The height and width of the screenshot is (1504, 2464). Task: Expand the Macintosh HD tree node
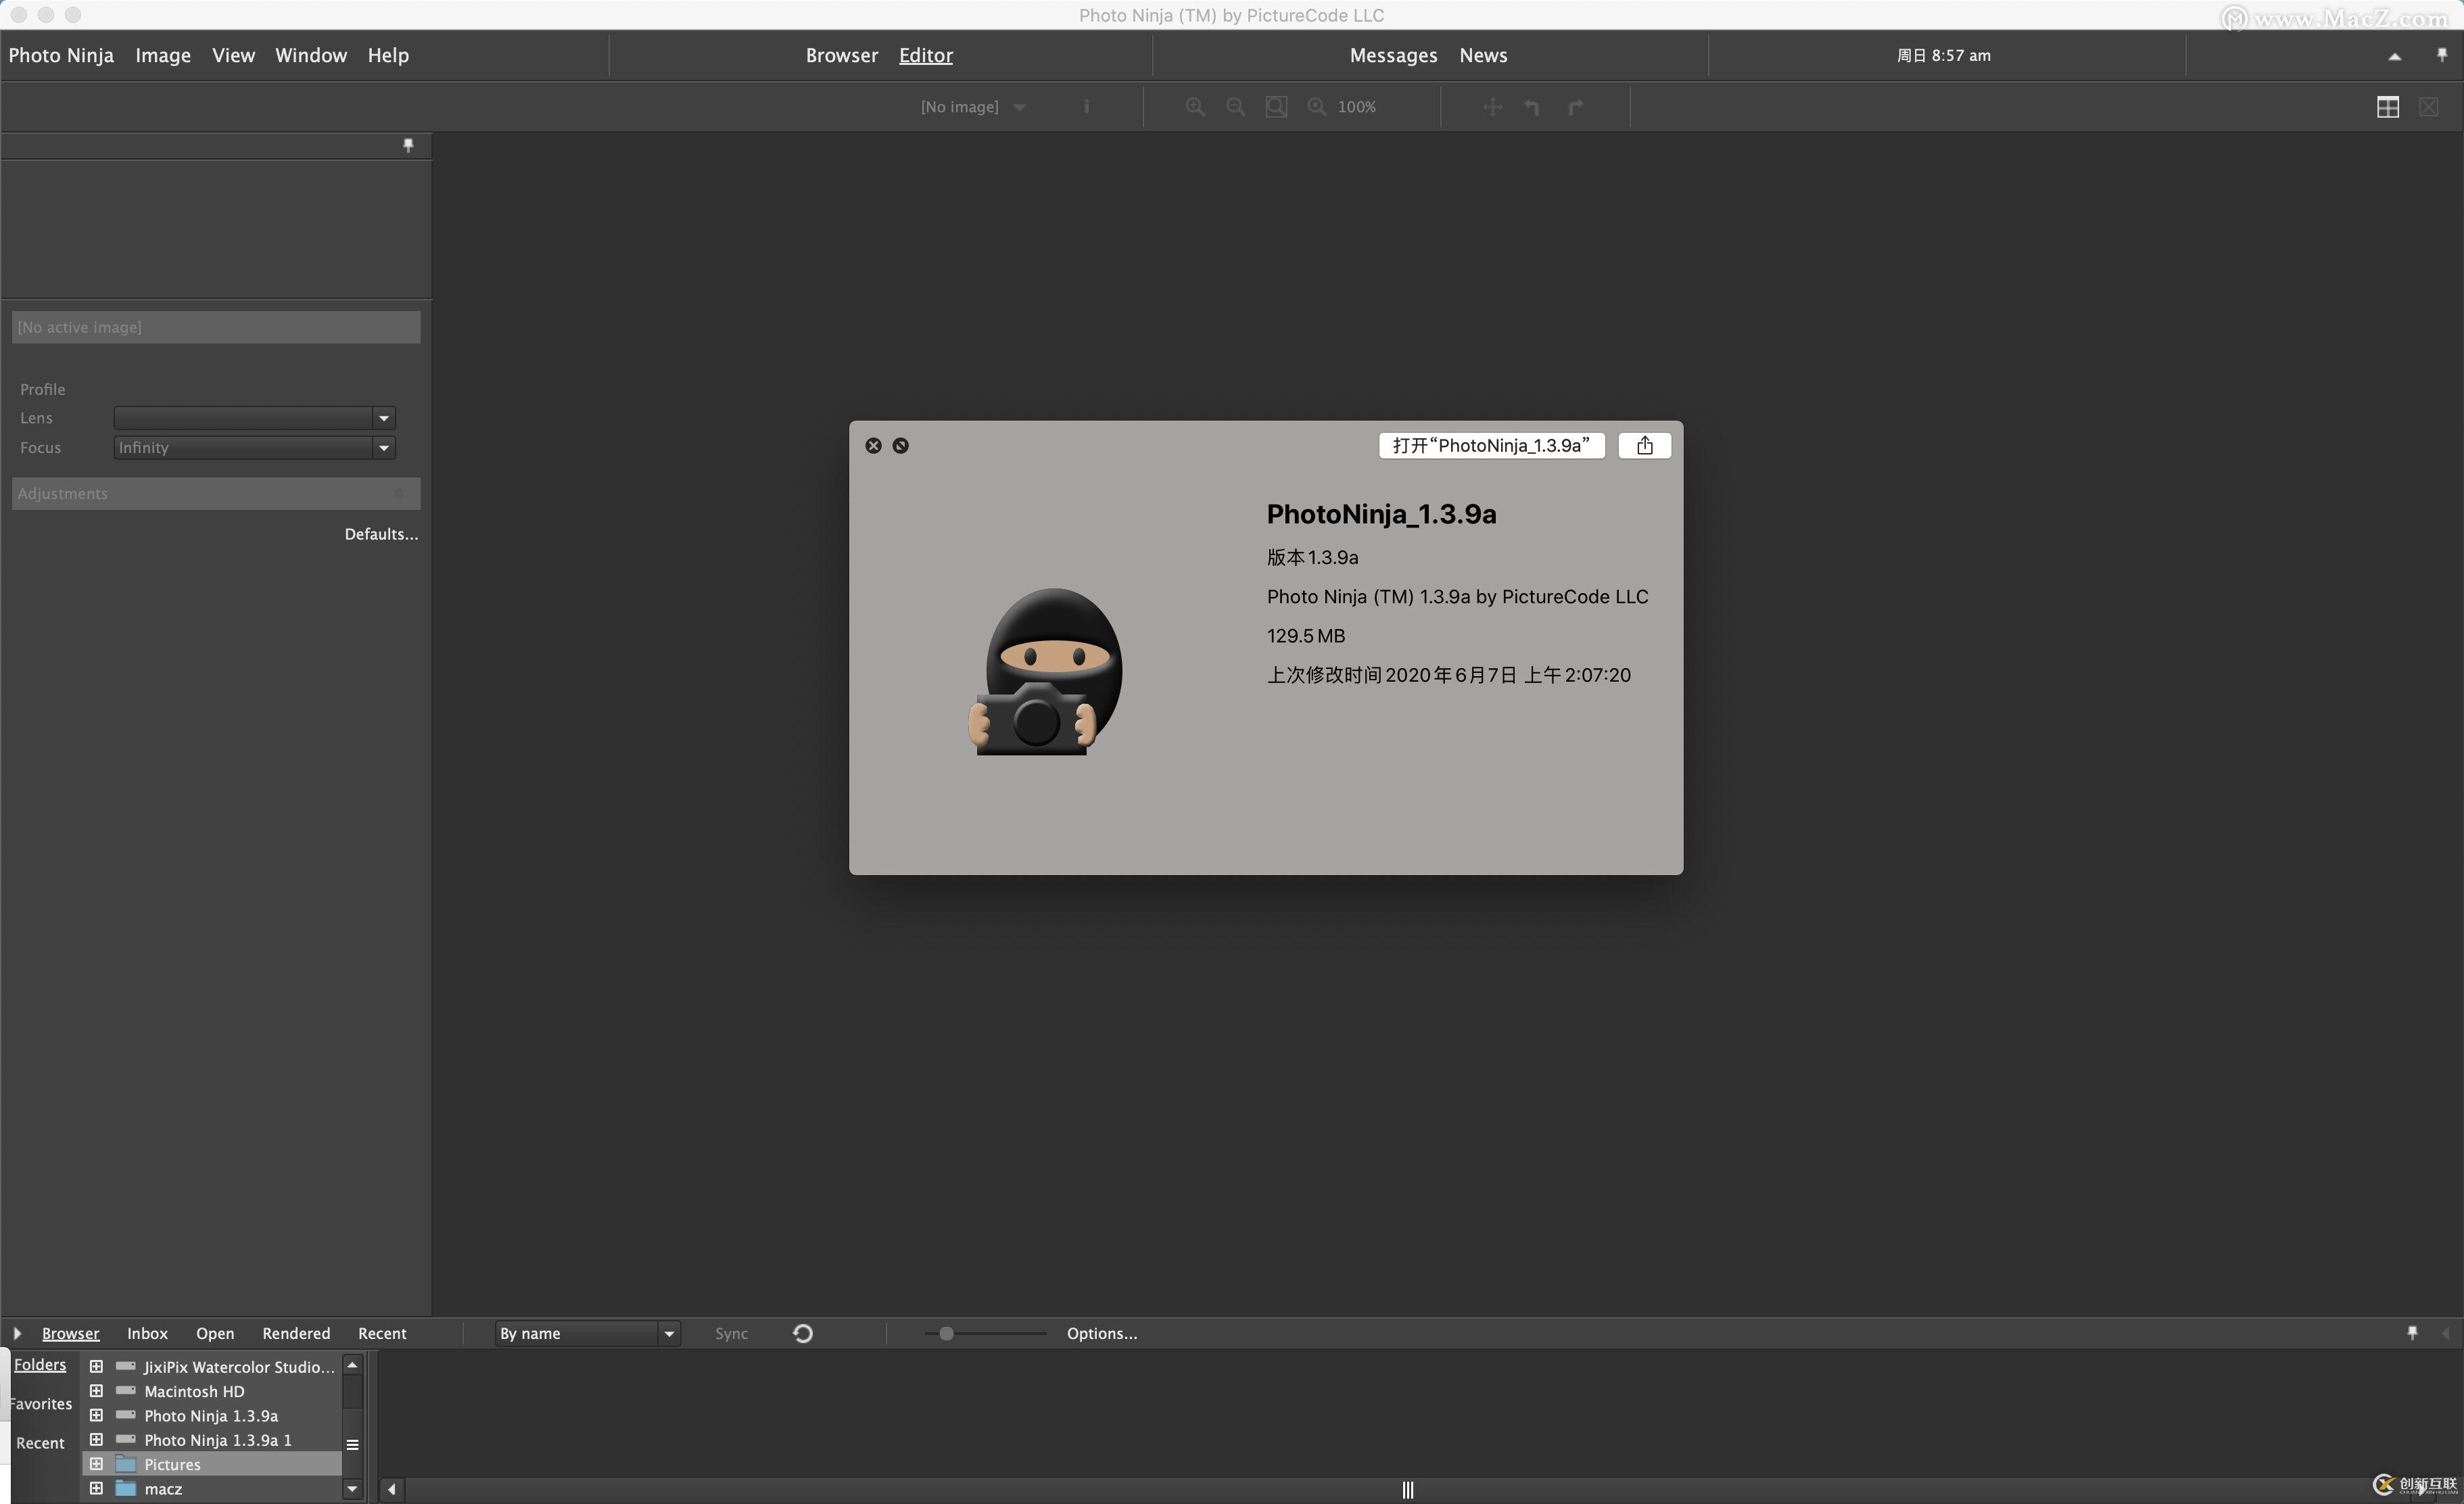[96, 1391]
